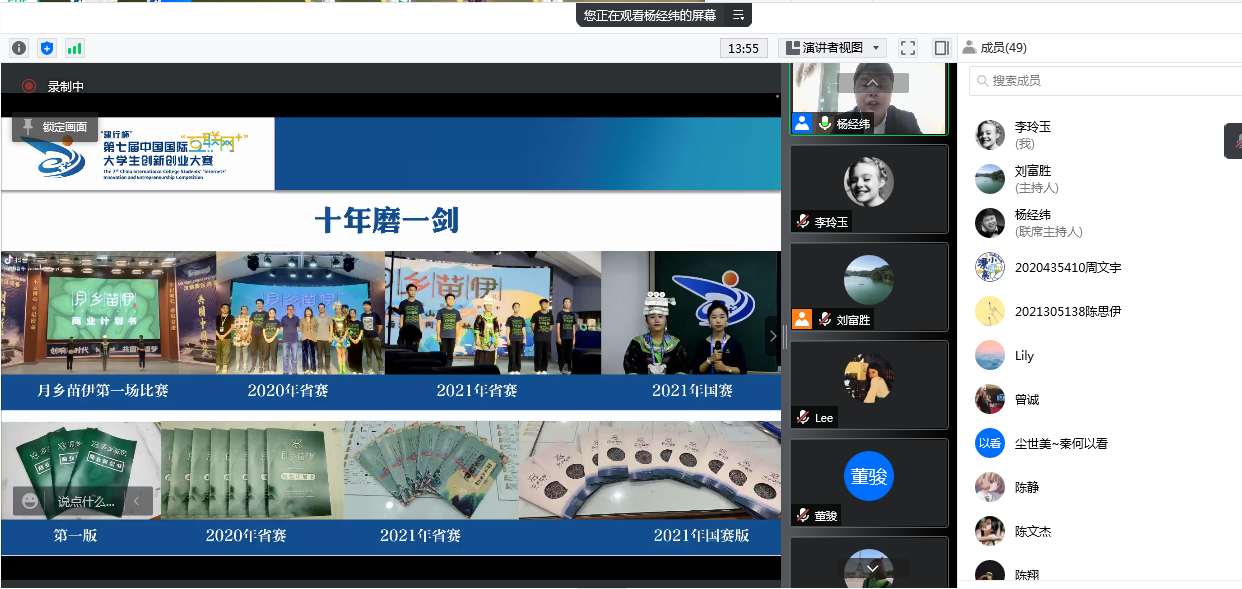
Task: Click 刘富胜's orange host badge icon
Action: 802,320
